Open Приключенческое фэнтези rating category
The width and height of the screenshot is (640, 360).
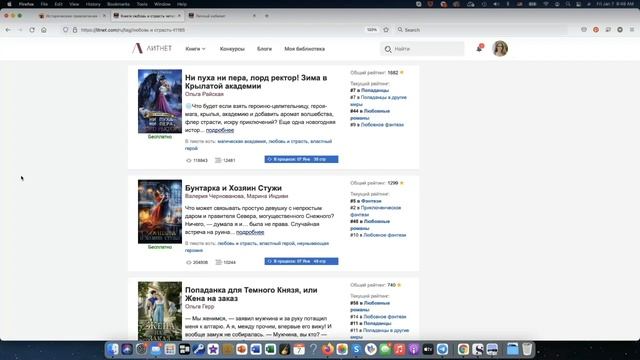pyautogui.click(x=376, y=211)
